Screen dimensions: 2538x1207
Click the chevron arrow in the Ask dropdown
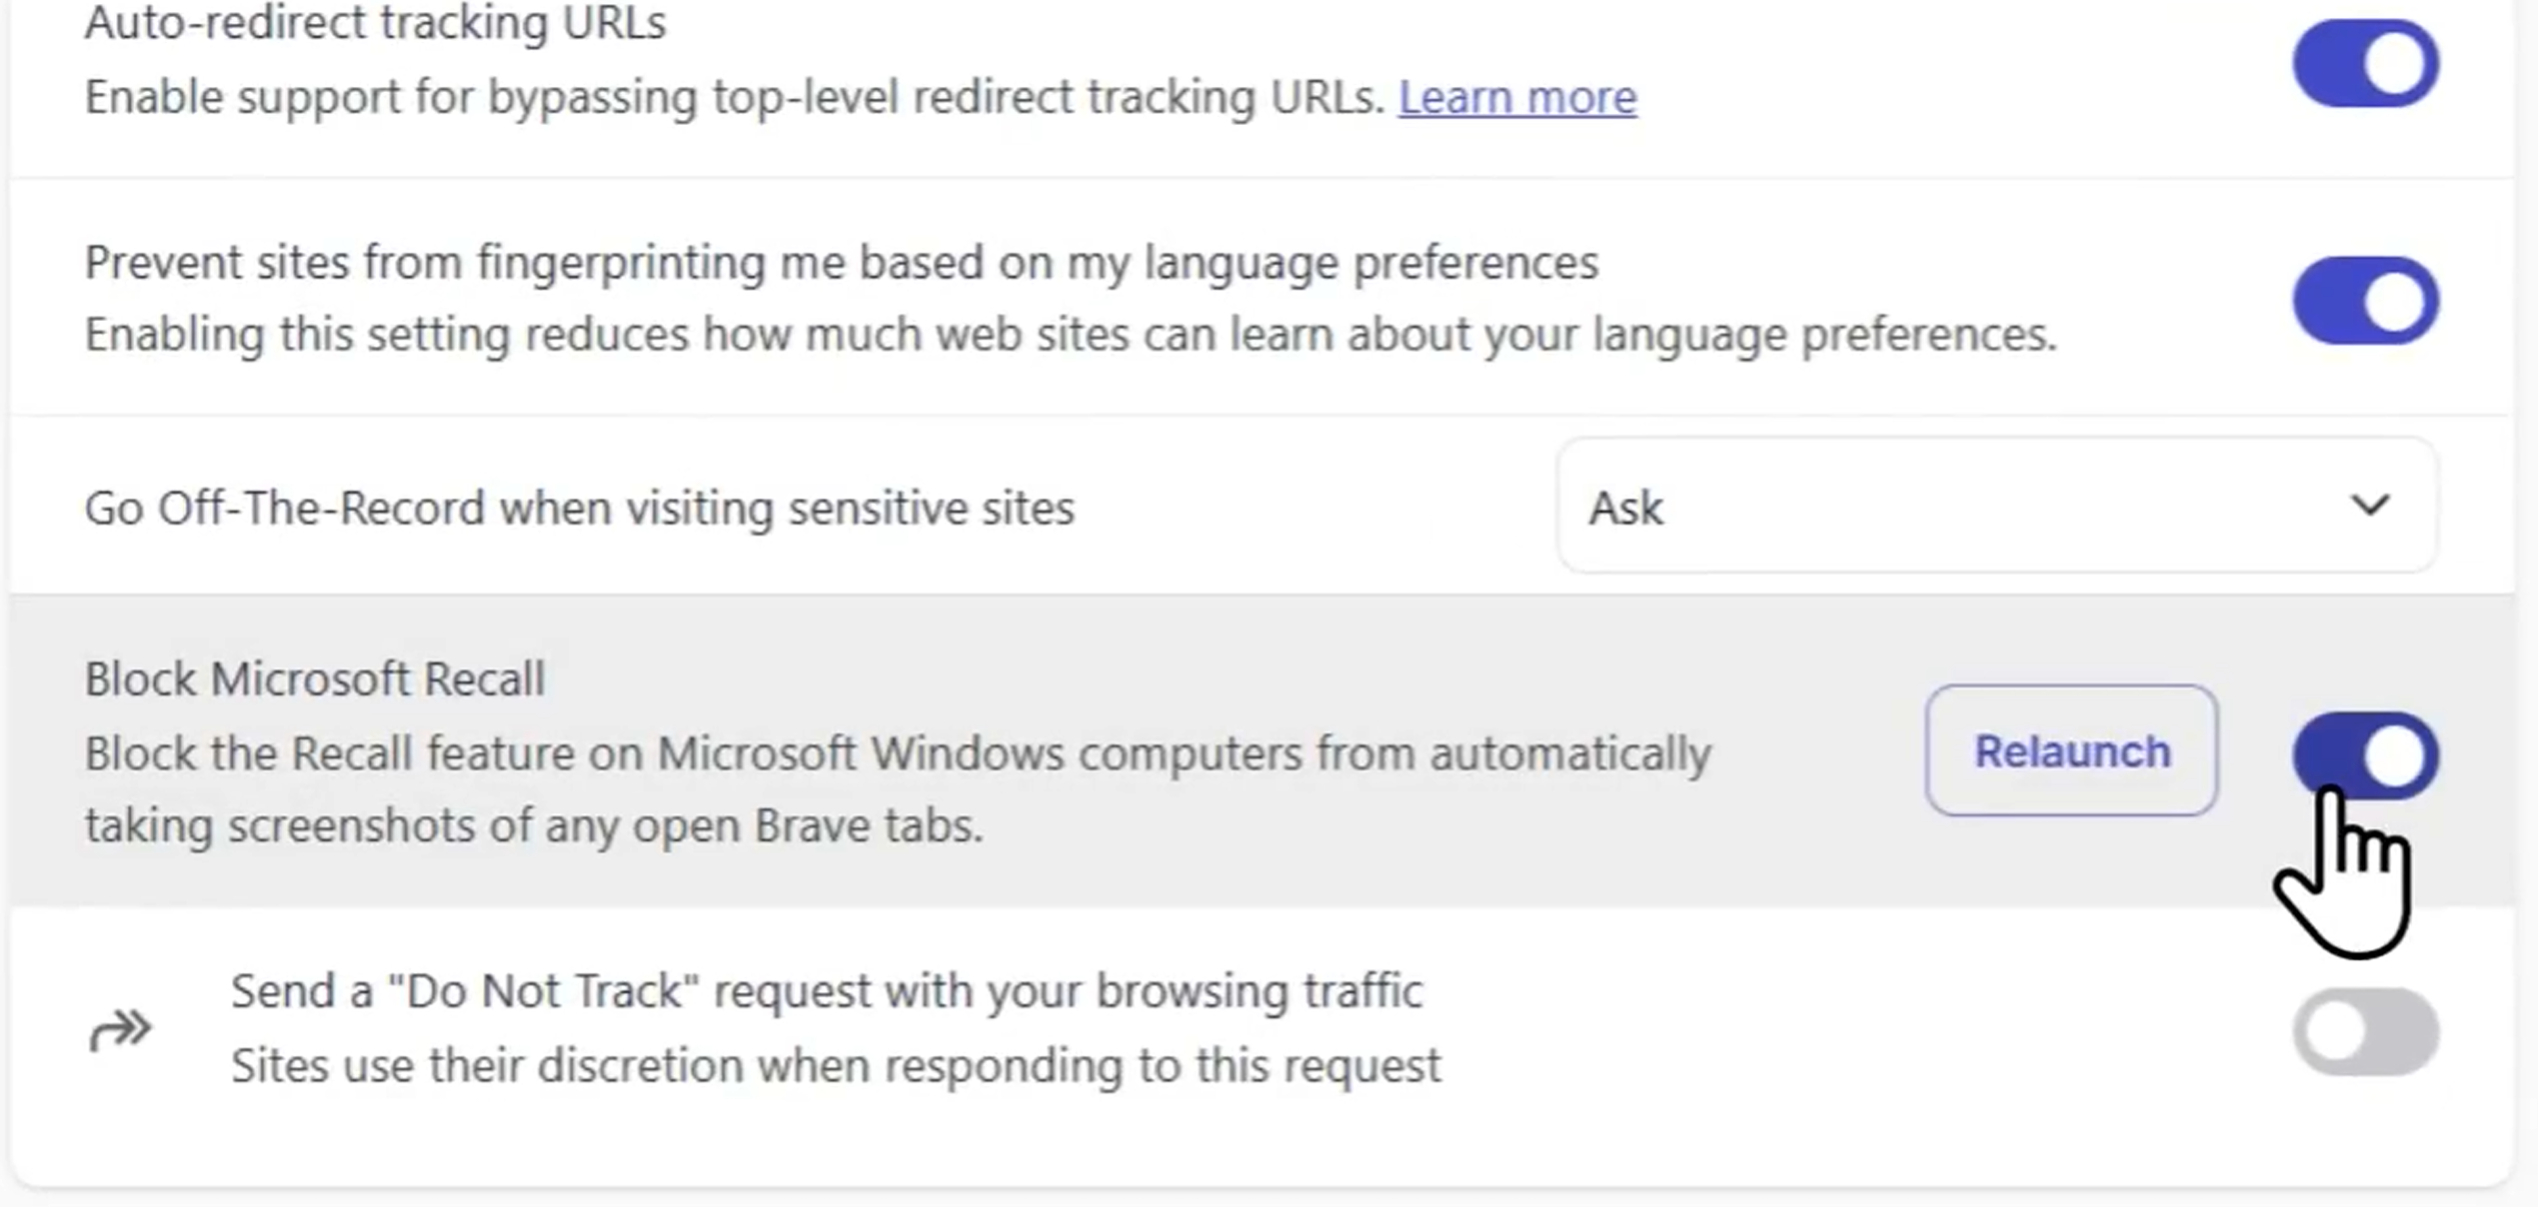2370,505
